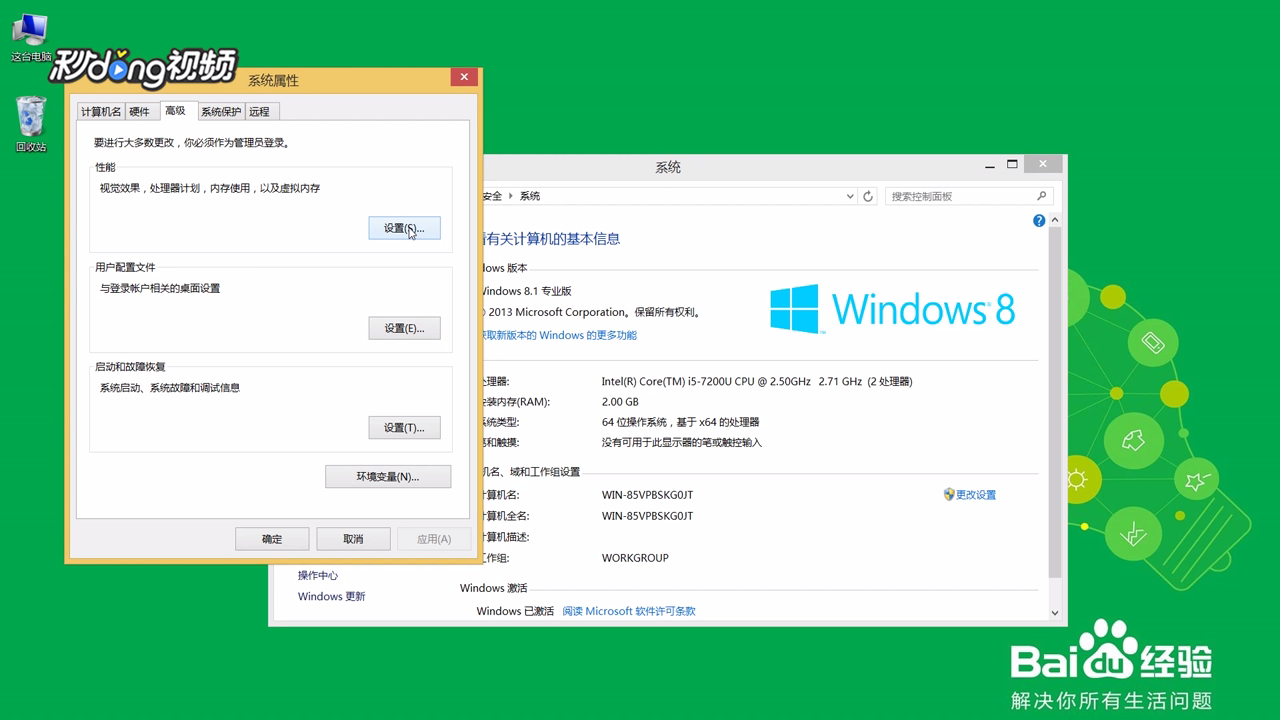The width and height of the screenshot is (1280, 720).
Task: Open the 操作中心 link
Action: 318,575
